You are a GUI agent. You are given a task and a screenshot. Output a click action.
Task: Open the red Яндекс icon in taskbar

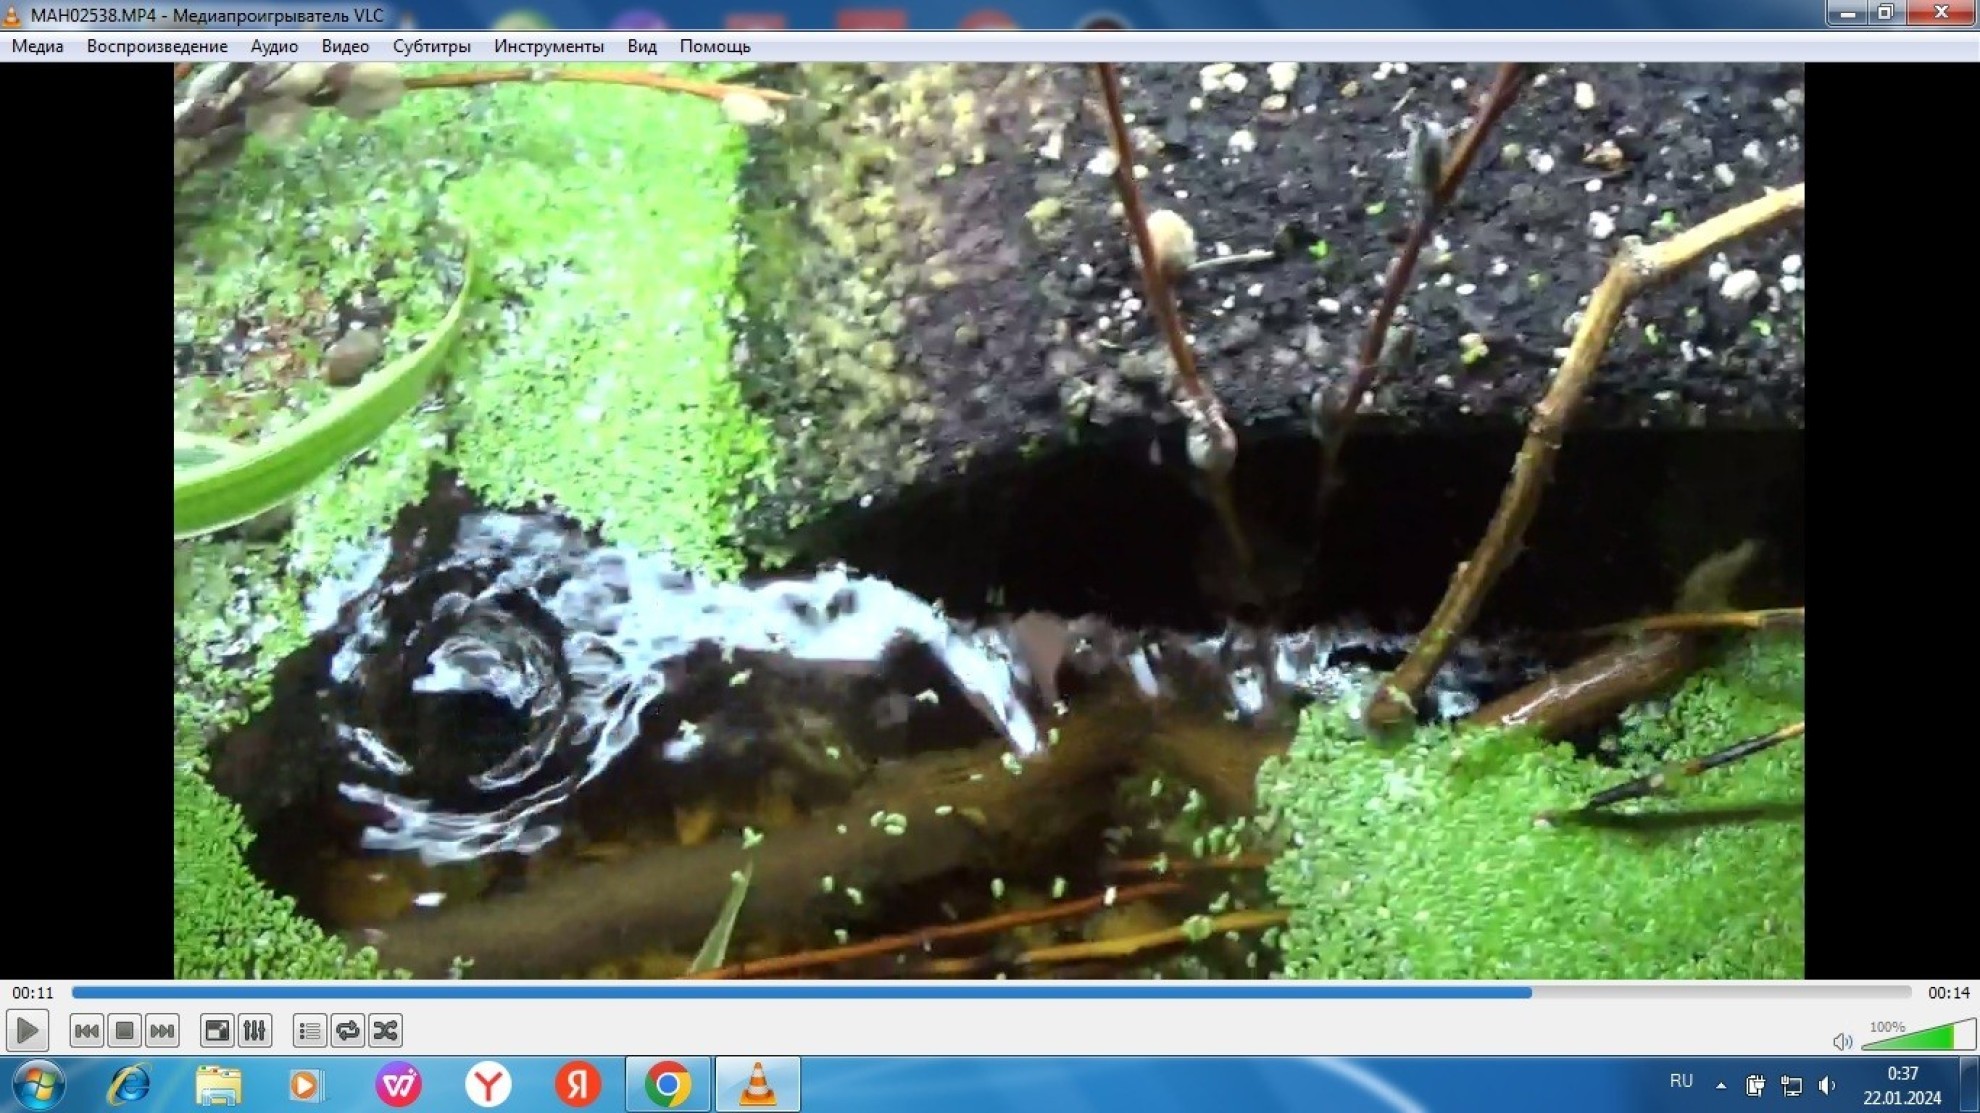click(x=578, y=1085)
